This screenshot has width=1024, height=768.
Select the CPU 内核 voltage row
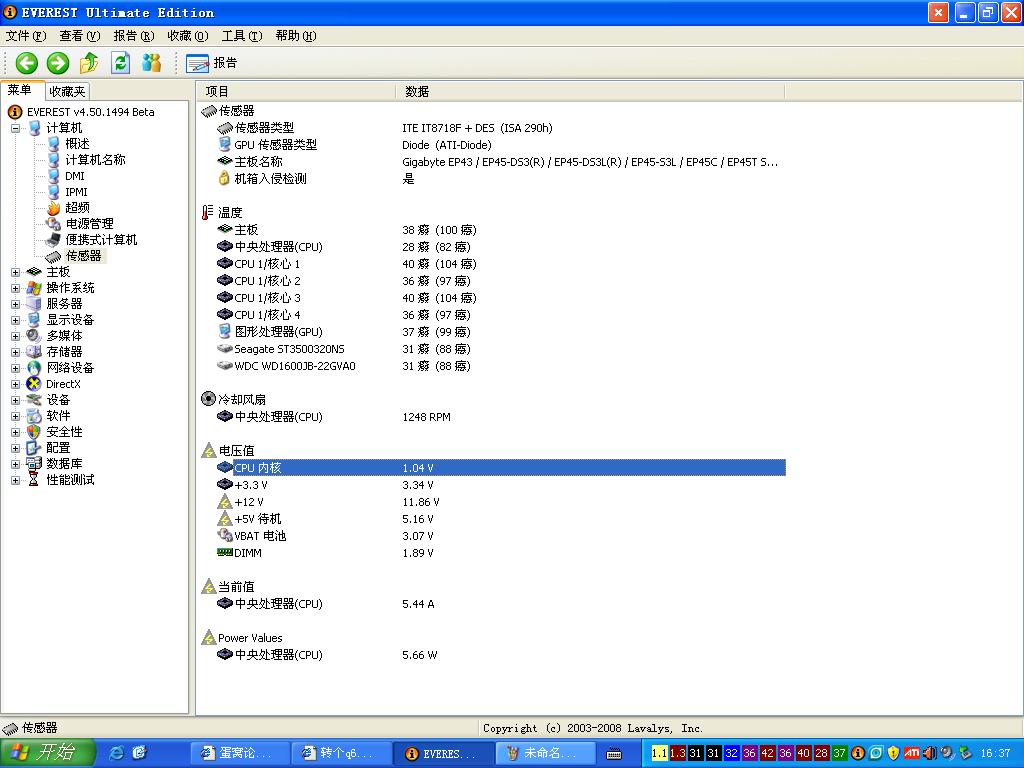point(502,468)
